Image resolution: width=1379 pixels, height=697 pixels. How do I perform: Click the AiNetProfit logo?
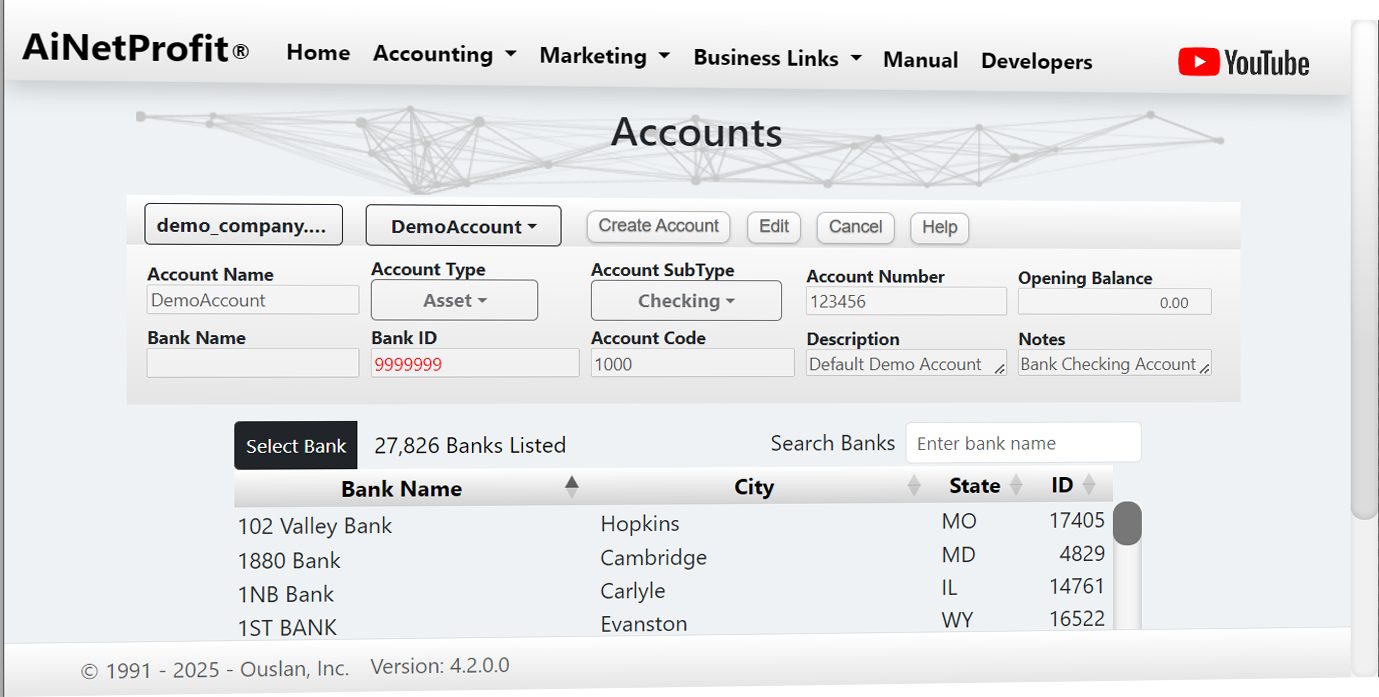point(136,47)
